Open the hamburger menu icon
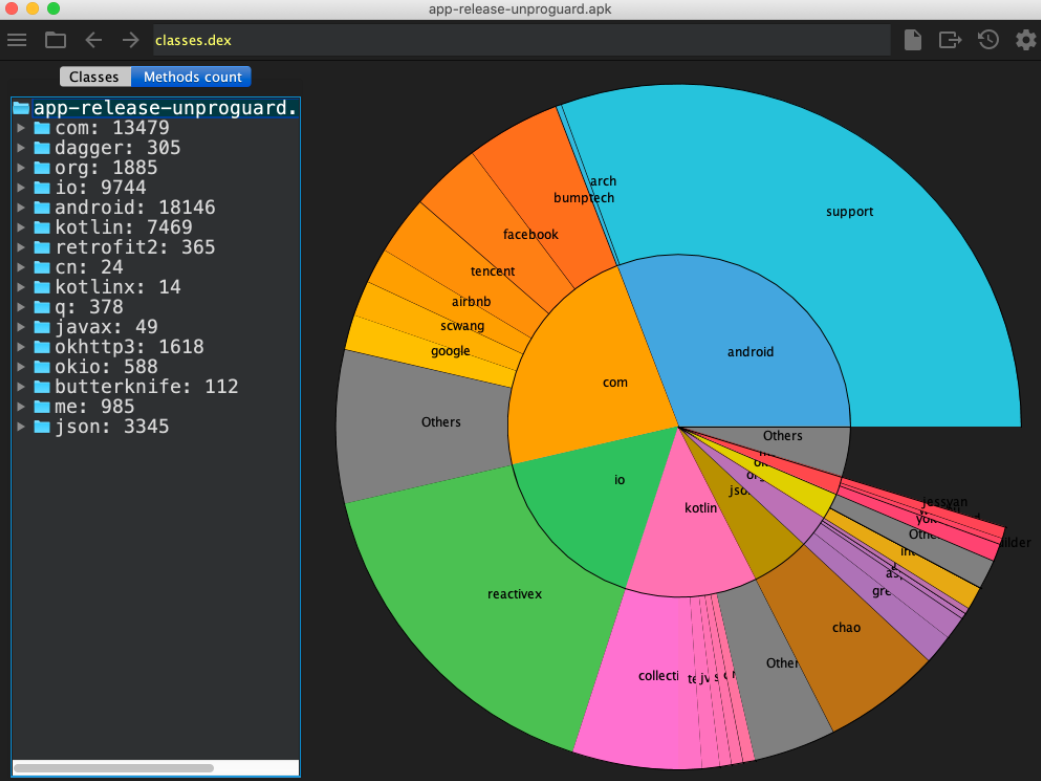Screen dimensions: 1041x781 pyautogui.click(x=17, y=41)
